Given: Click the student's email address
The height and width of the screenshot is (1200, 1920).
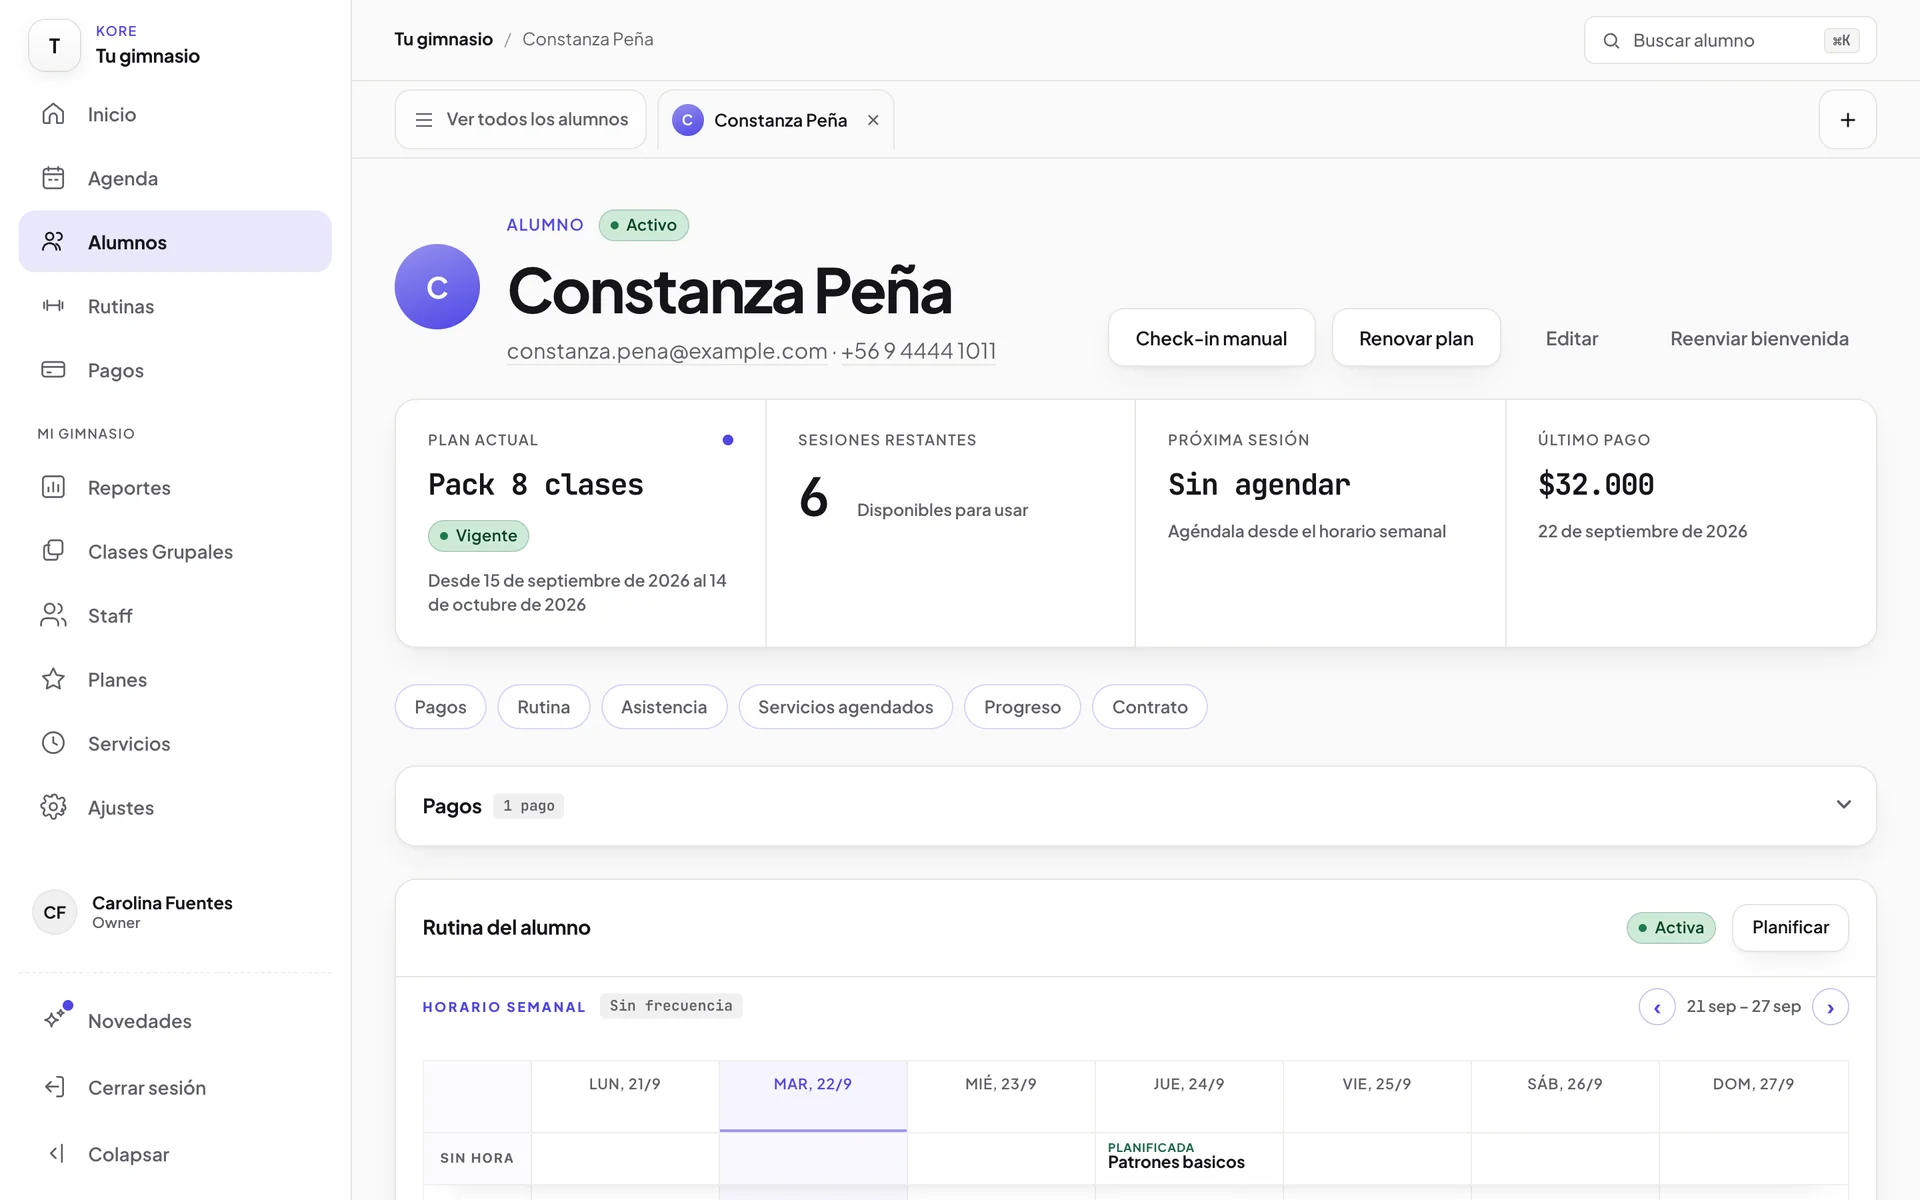Looking at the screenshot, I should (x=667, y=351).
